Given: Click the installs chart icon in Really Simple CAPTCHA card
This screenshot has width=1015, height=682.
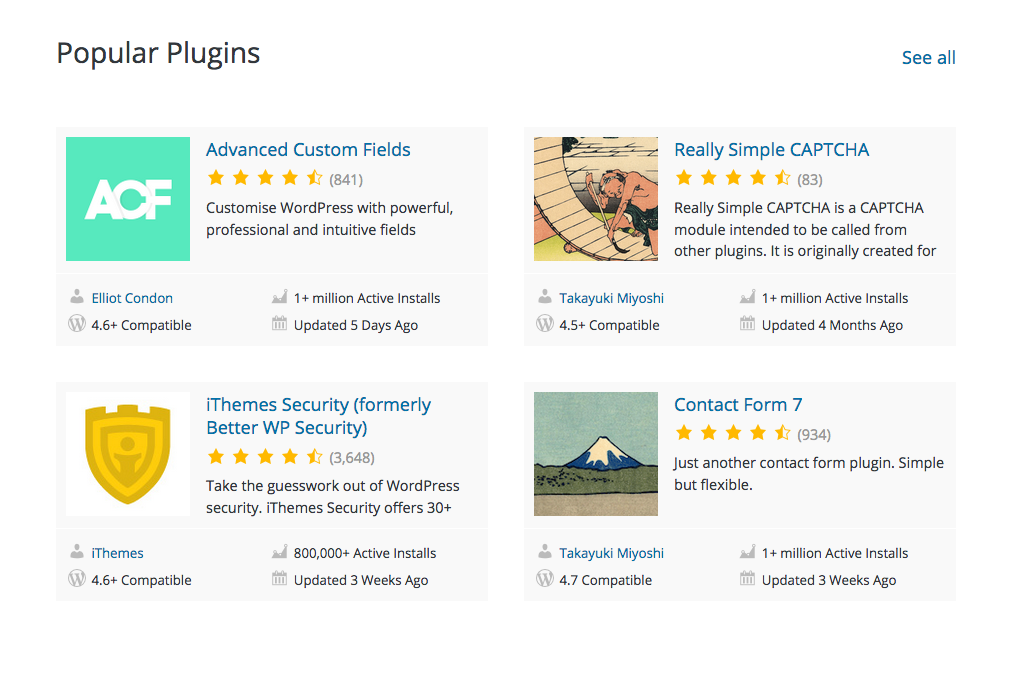Looking at the screenshot, I should [748, 297].
